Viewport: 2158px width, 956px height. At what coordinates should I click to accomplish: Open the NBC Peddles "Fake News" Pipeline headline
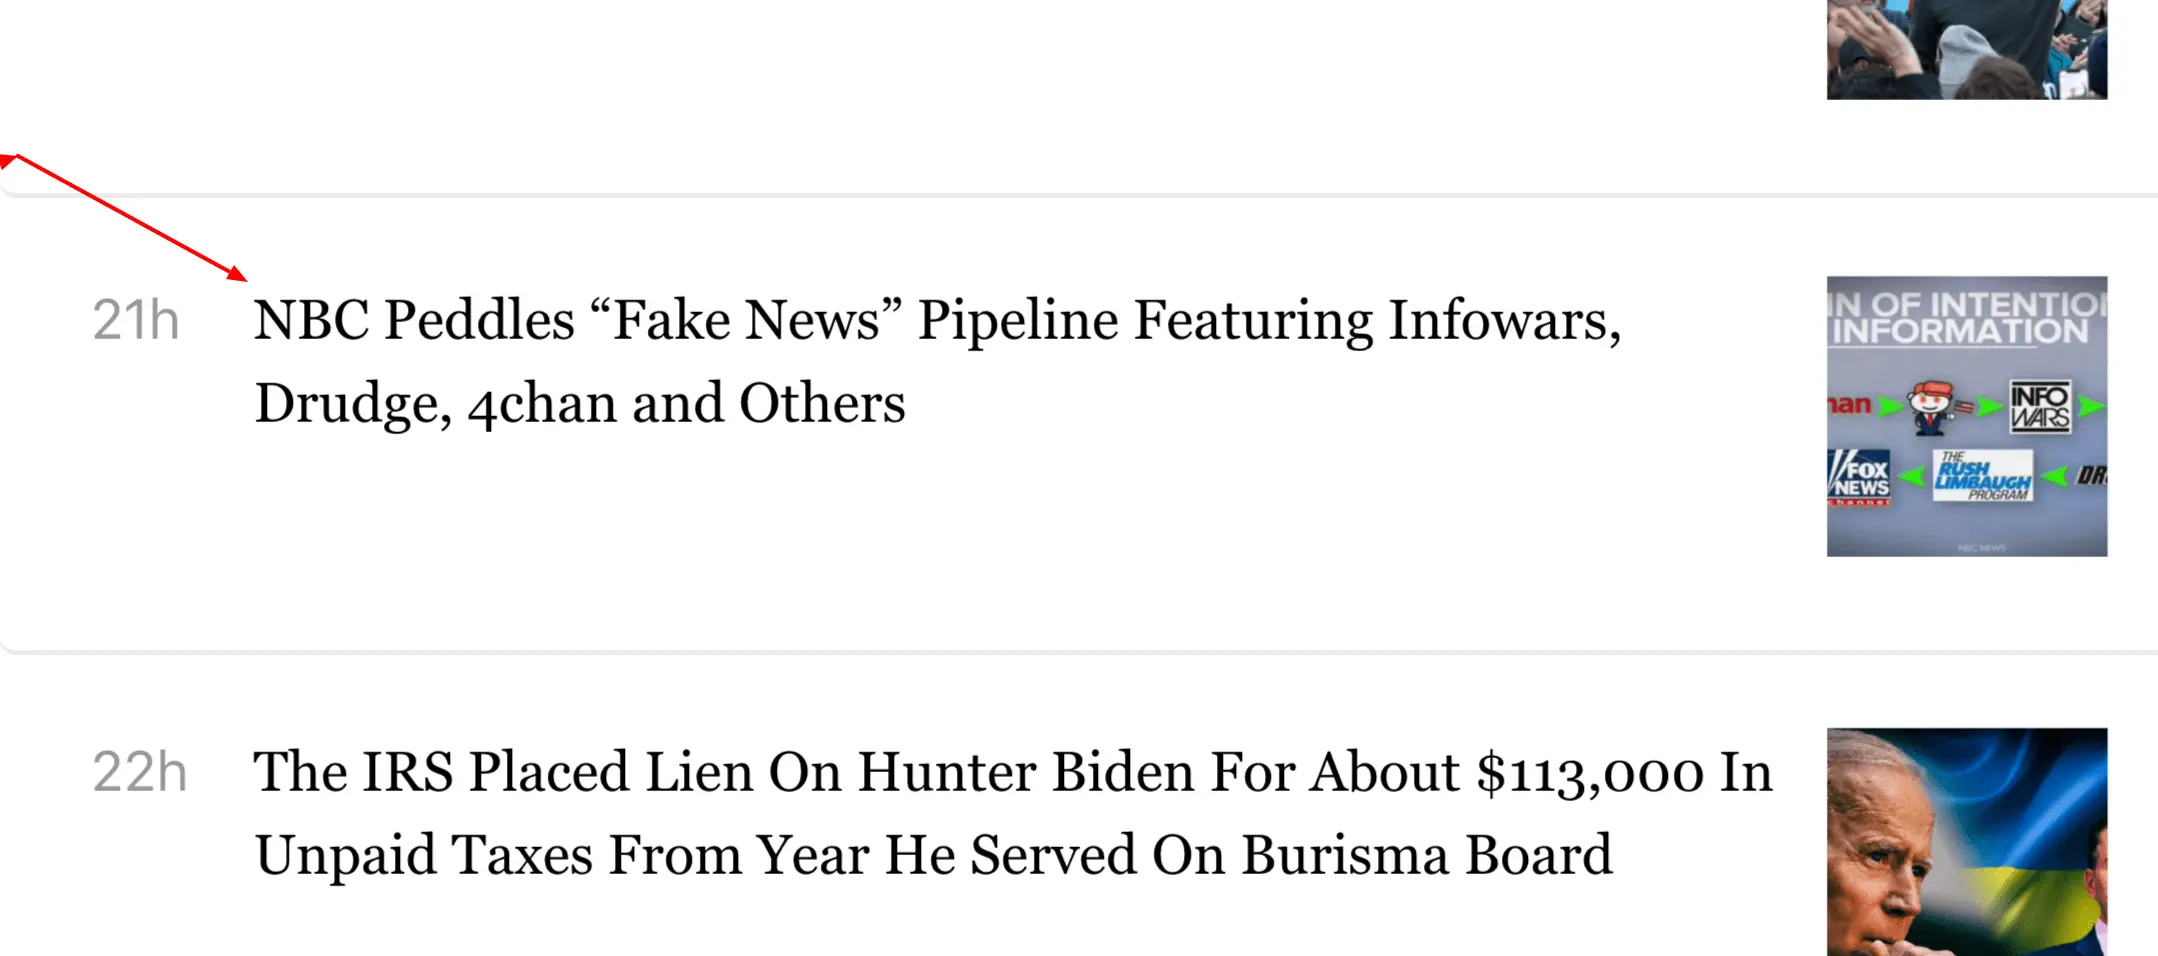coord(936,320)
